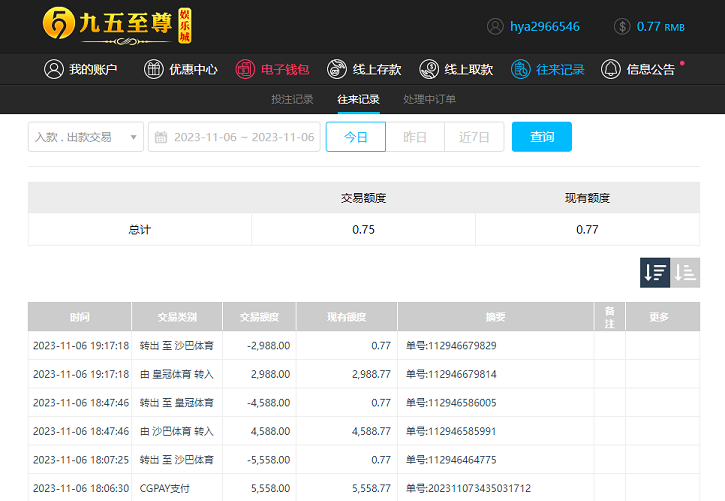Select the 今日 date range option
725x501 pixels.
point(356,137)
